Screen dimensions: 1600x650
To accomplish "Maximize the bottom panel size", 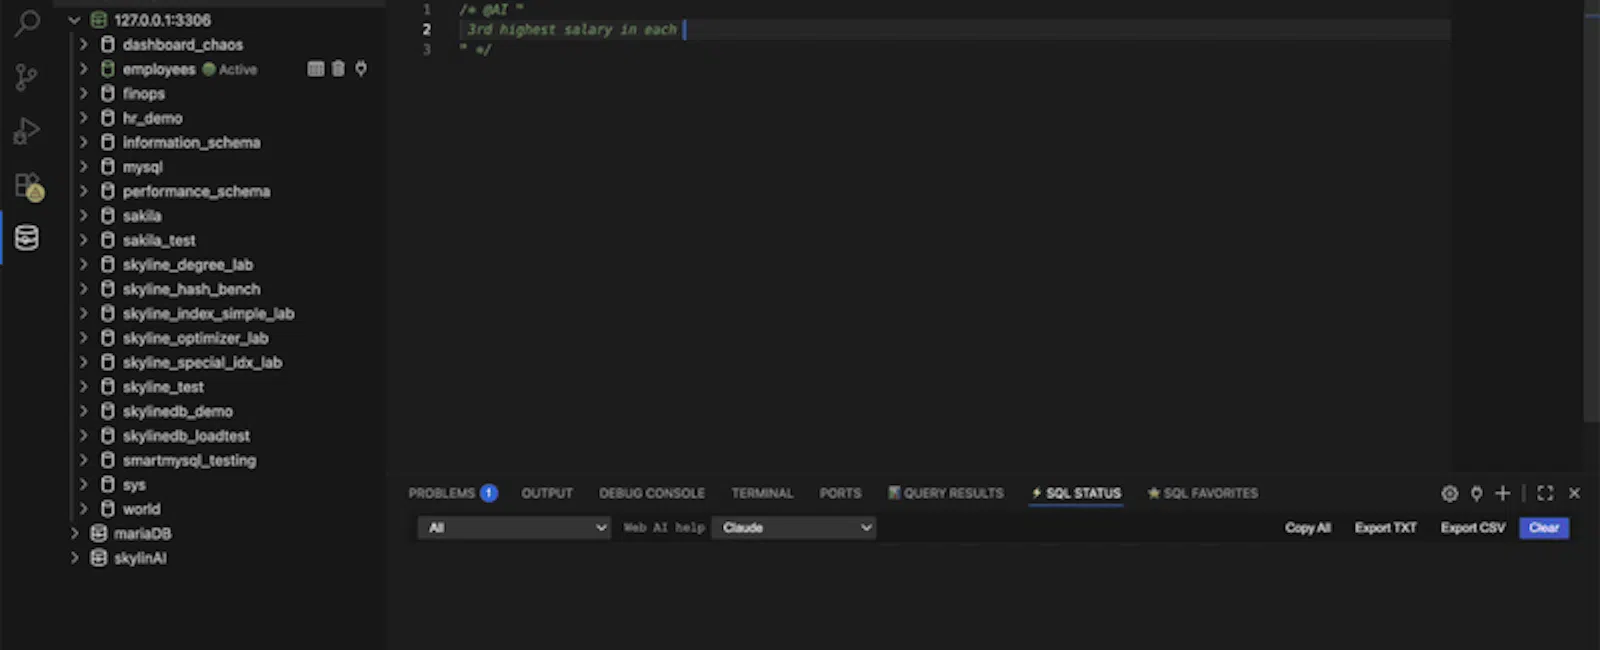I will 1545,493.
